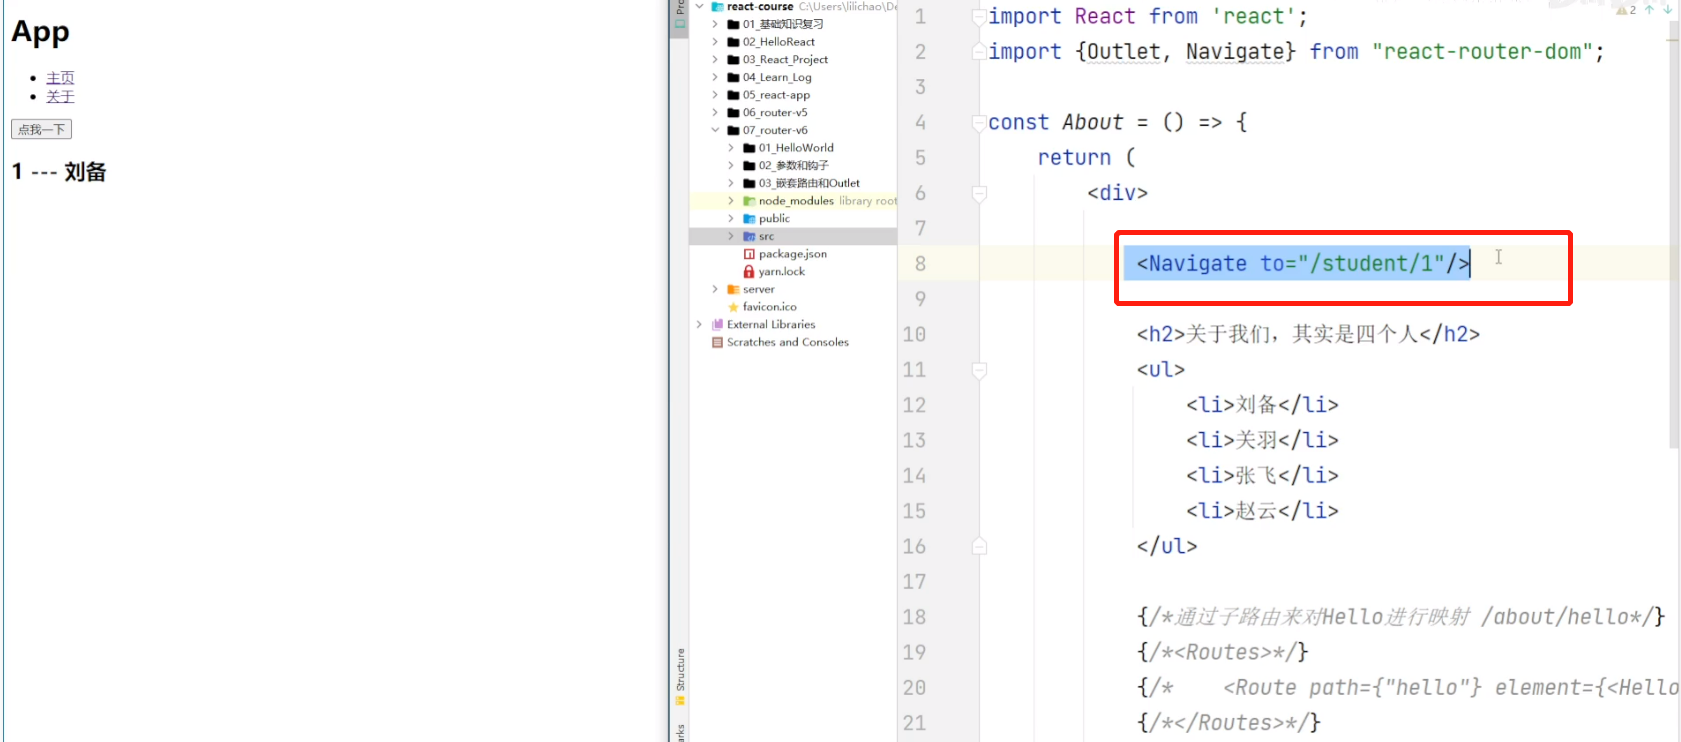Expand the 05_react-app folder
Viewport: 1681px width, 742px height.
pos(715,95)
